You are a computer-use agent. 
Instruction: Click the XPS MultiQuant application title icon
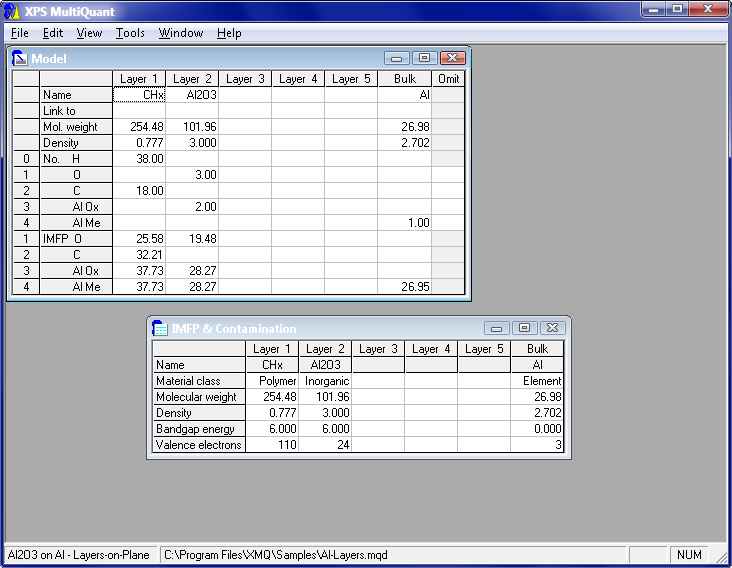[12, 9]
